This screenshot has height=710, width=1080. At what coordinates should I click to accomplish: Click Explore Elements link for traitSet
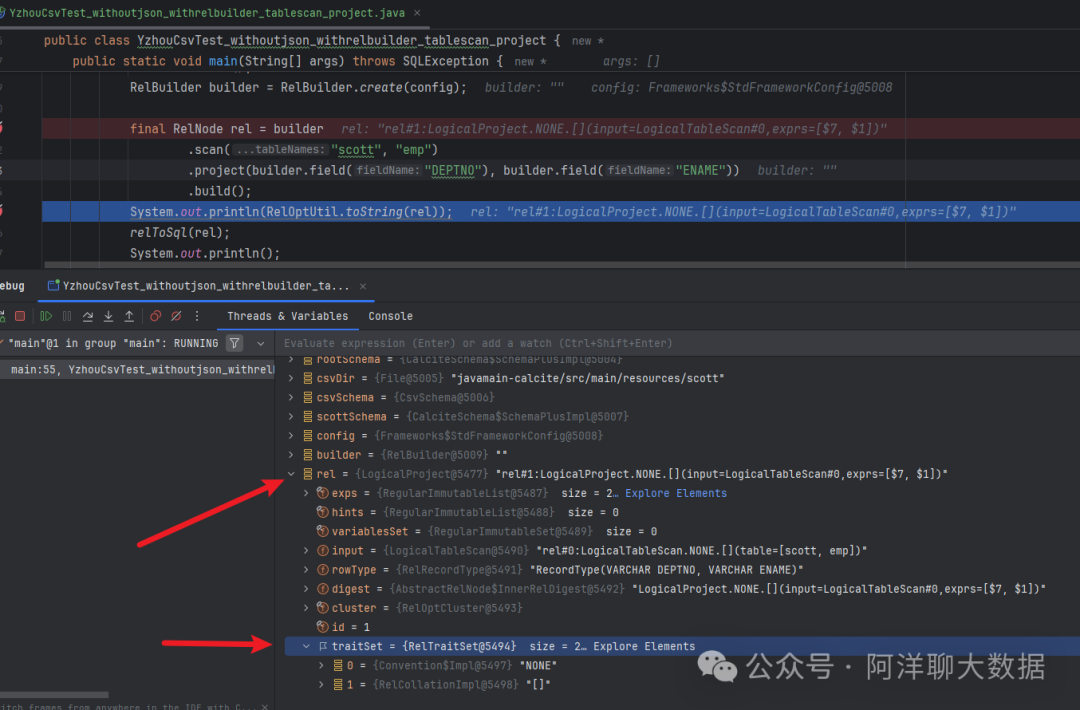(644, 646)
